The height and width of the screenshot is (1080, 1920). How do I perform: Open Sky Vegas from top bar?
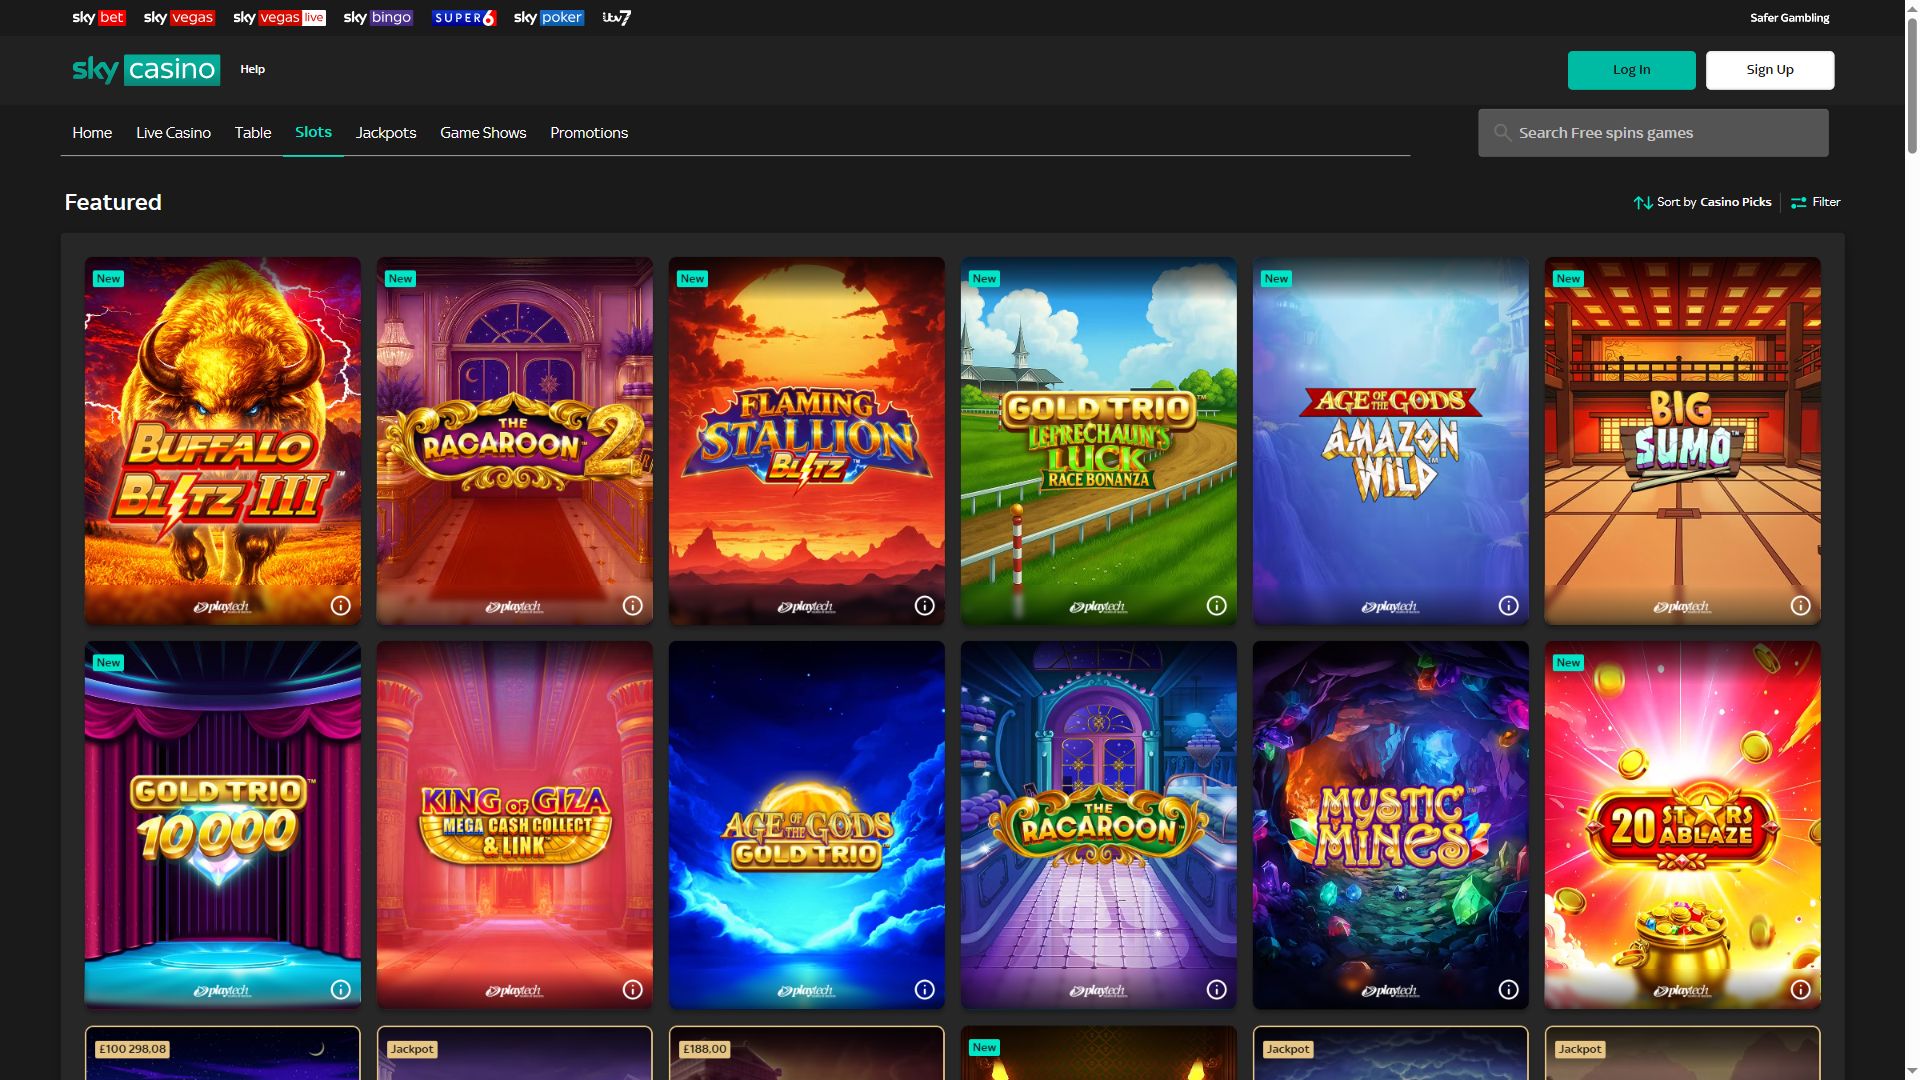(x=179, y=18)
